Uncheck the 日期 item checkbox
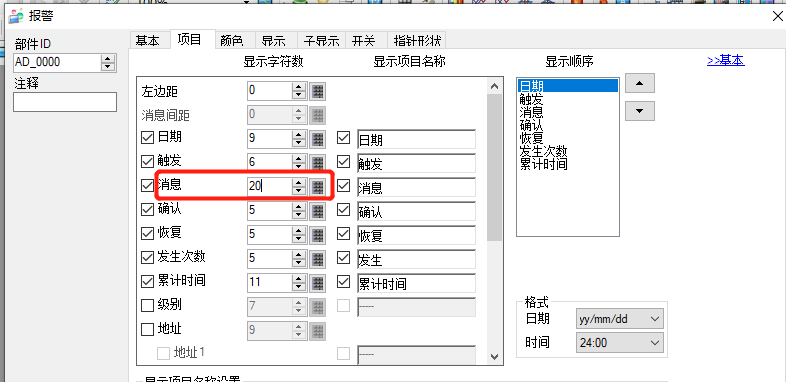Viewport: 786px width, 382px height. click(147, 137)
